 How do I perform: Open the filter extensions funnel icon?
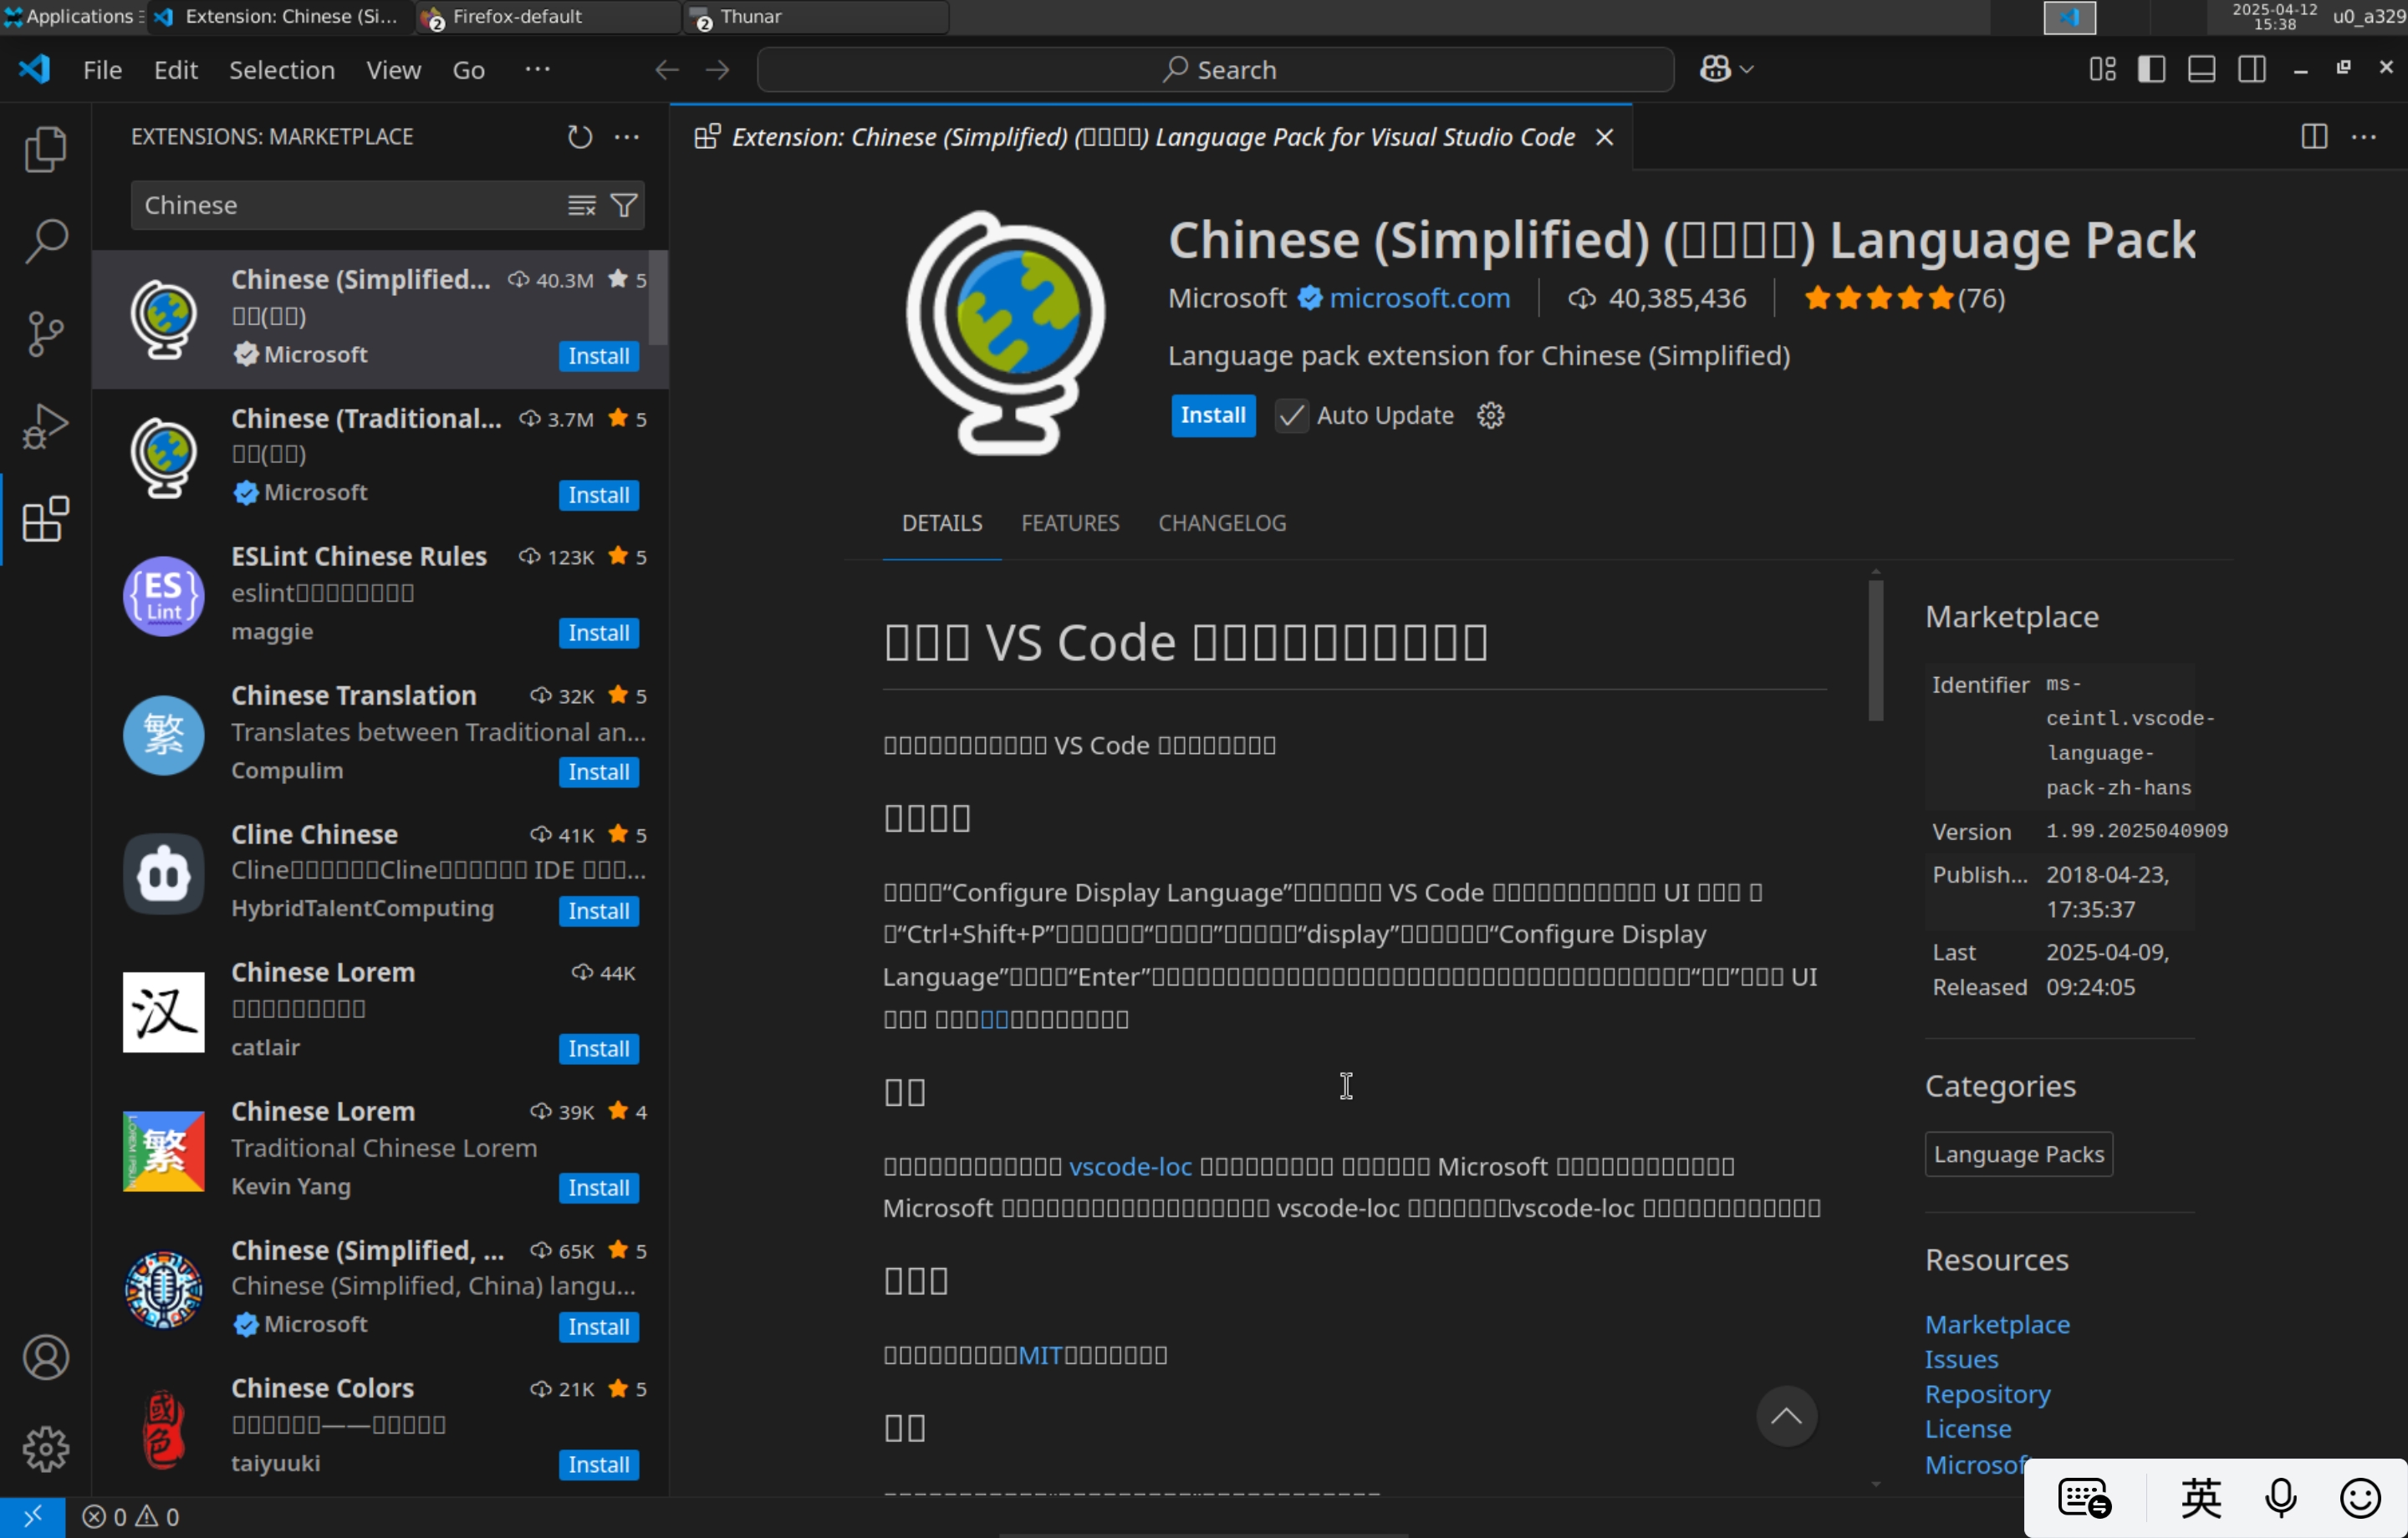624,205
